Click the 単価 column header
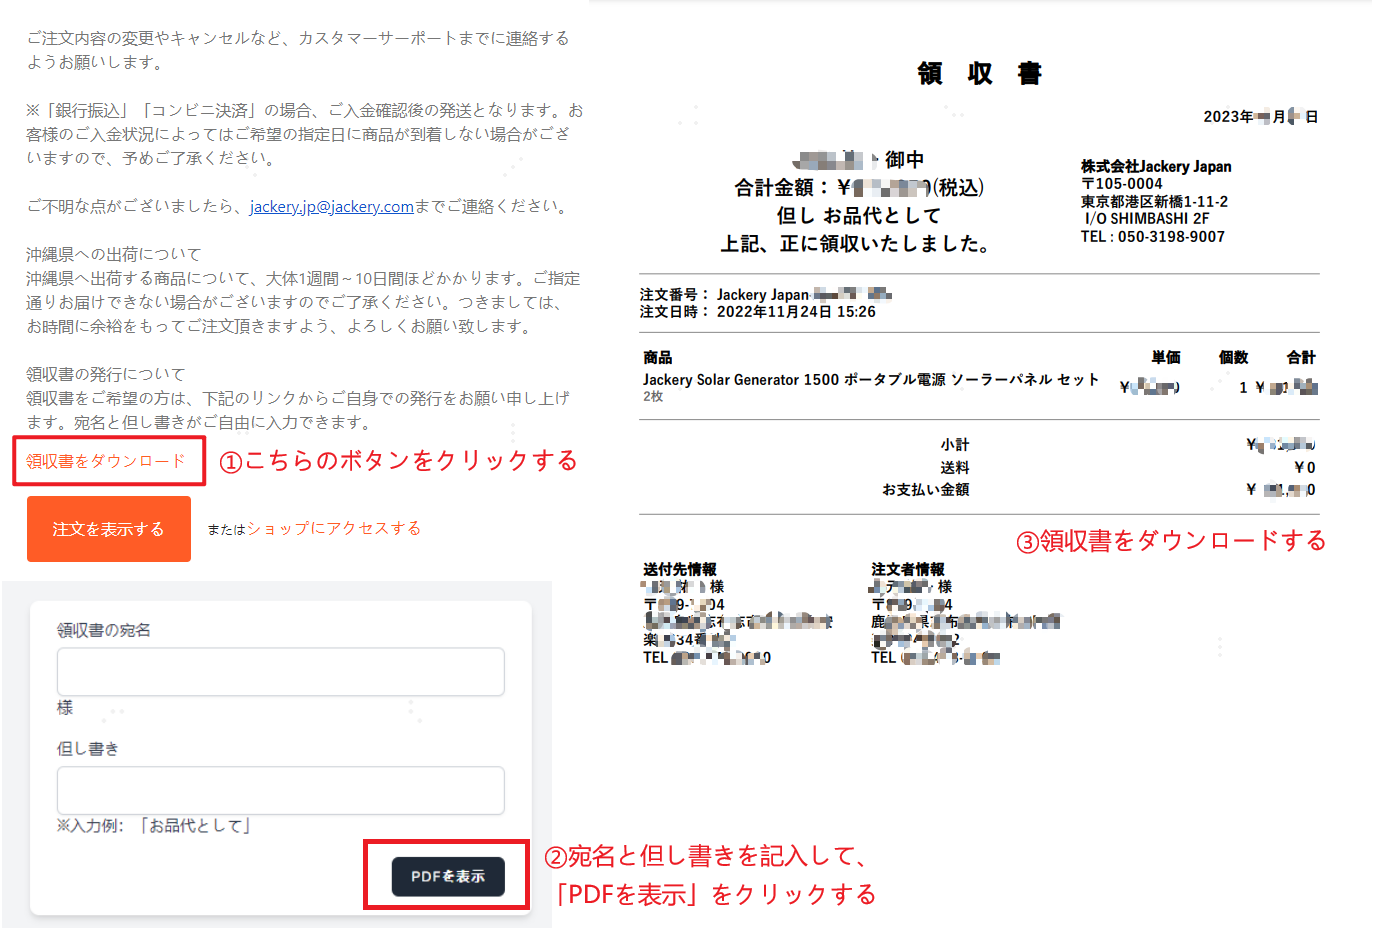The image size is (1400, 928). pos(1166,358)
